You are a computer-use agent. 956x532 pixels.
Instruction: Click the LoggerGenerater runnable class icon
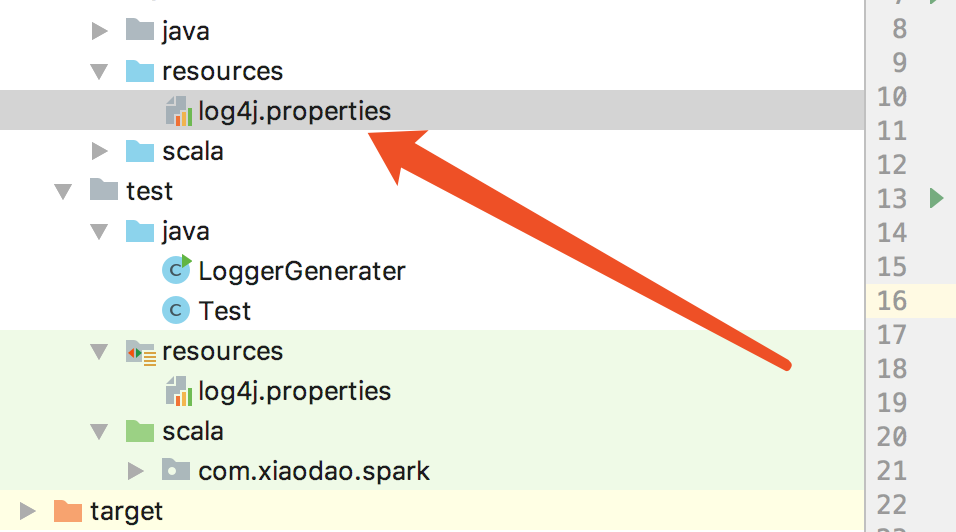(176, 270)
